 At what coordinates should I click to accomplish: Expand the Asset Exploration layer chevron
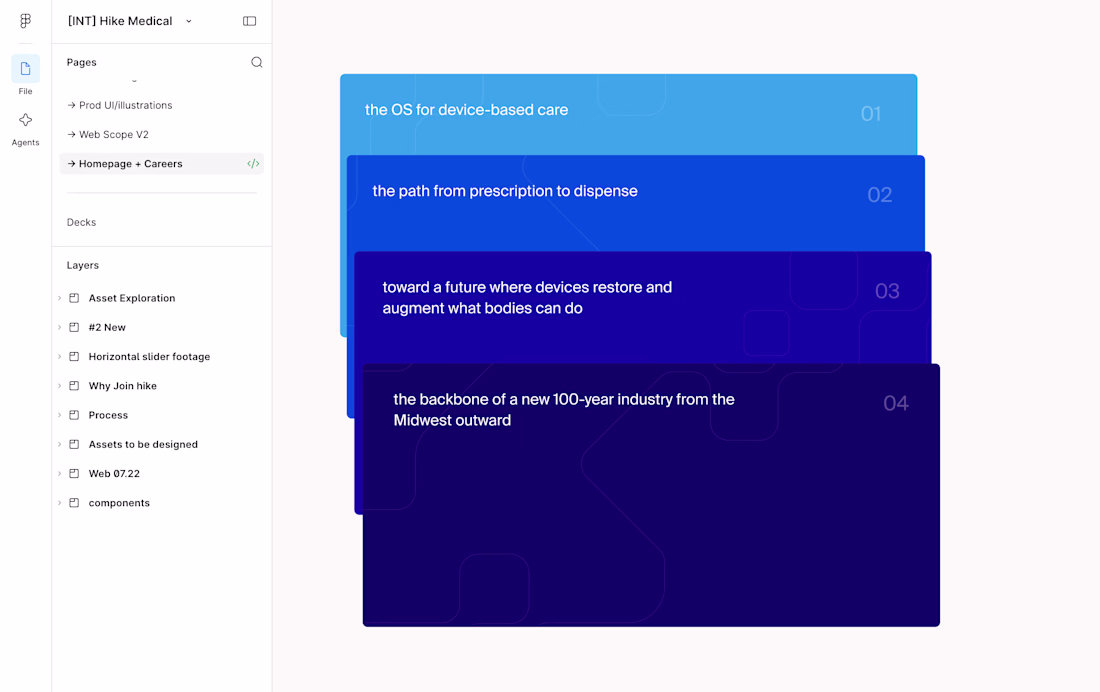(60, 298)
